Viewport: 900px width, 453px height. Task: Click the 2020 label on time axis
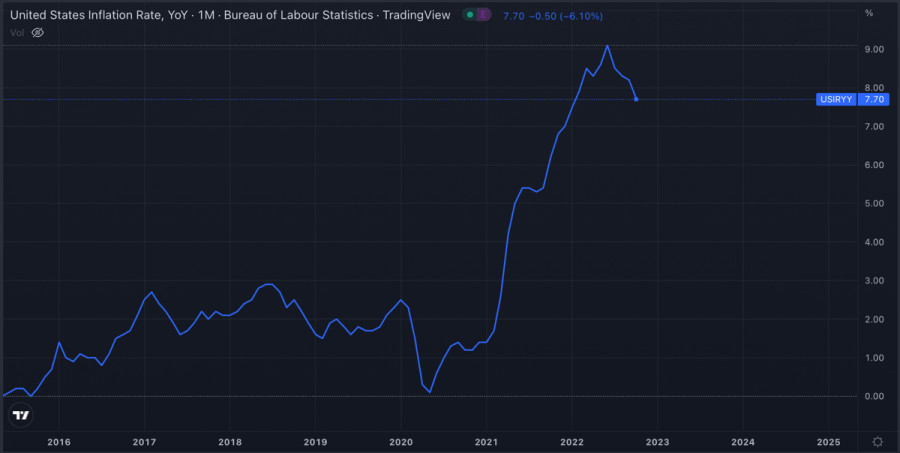tap(400, 441)
